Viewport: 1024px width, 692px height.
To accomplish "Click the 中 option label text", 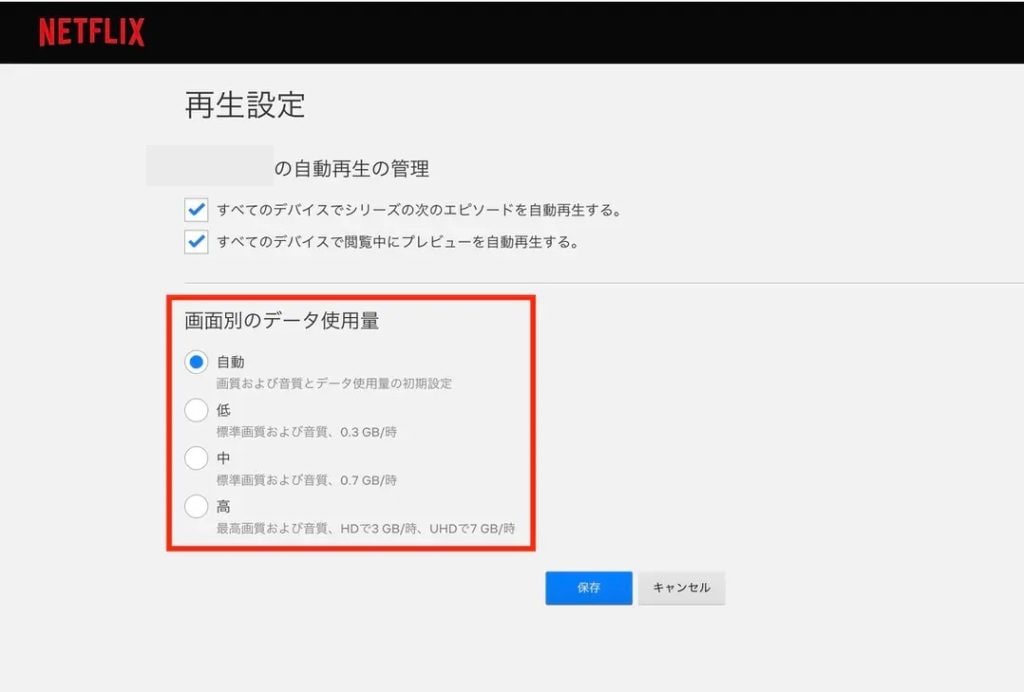I will [x=223, y=459].
